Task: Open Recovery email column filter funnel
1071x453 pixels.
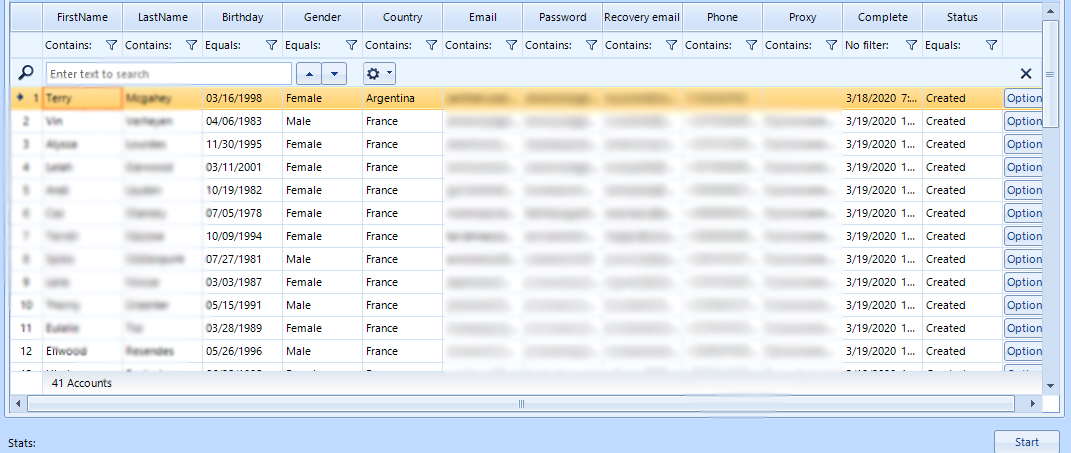Action: tap(671, 46)
